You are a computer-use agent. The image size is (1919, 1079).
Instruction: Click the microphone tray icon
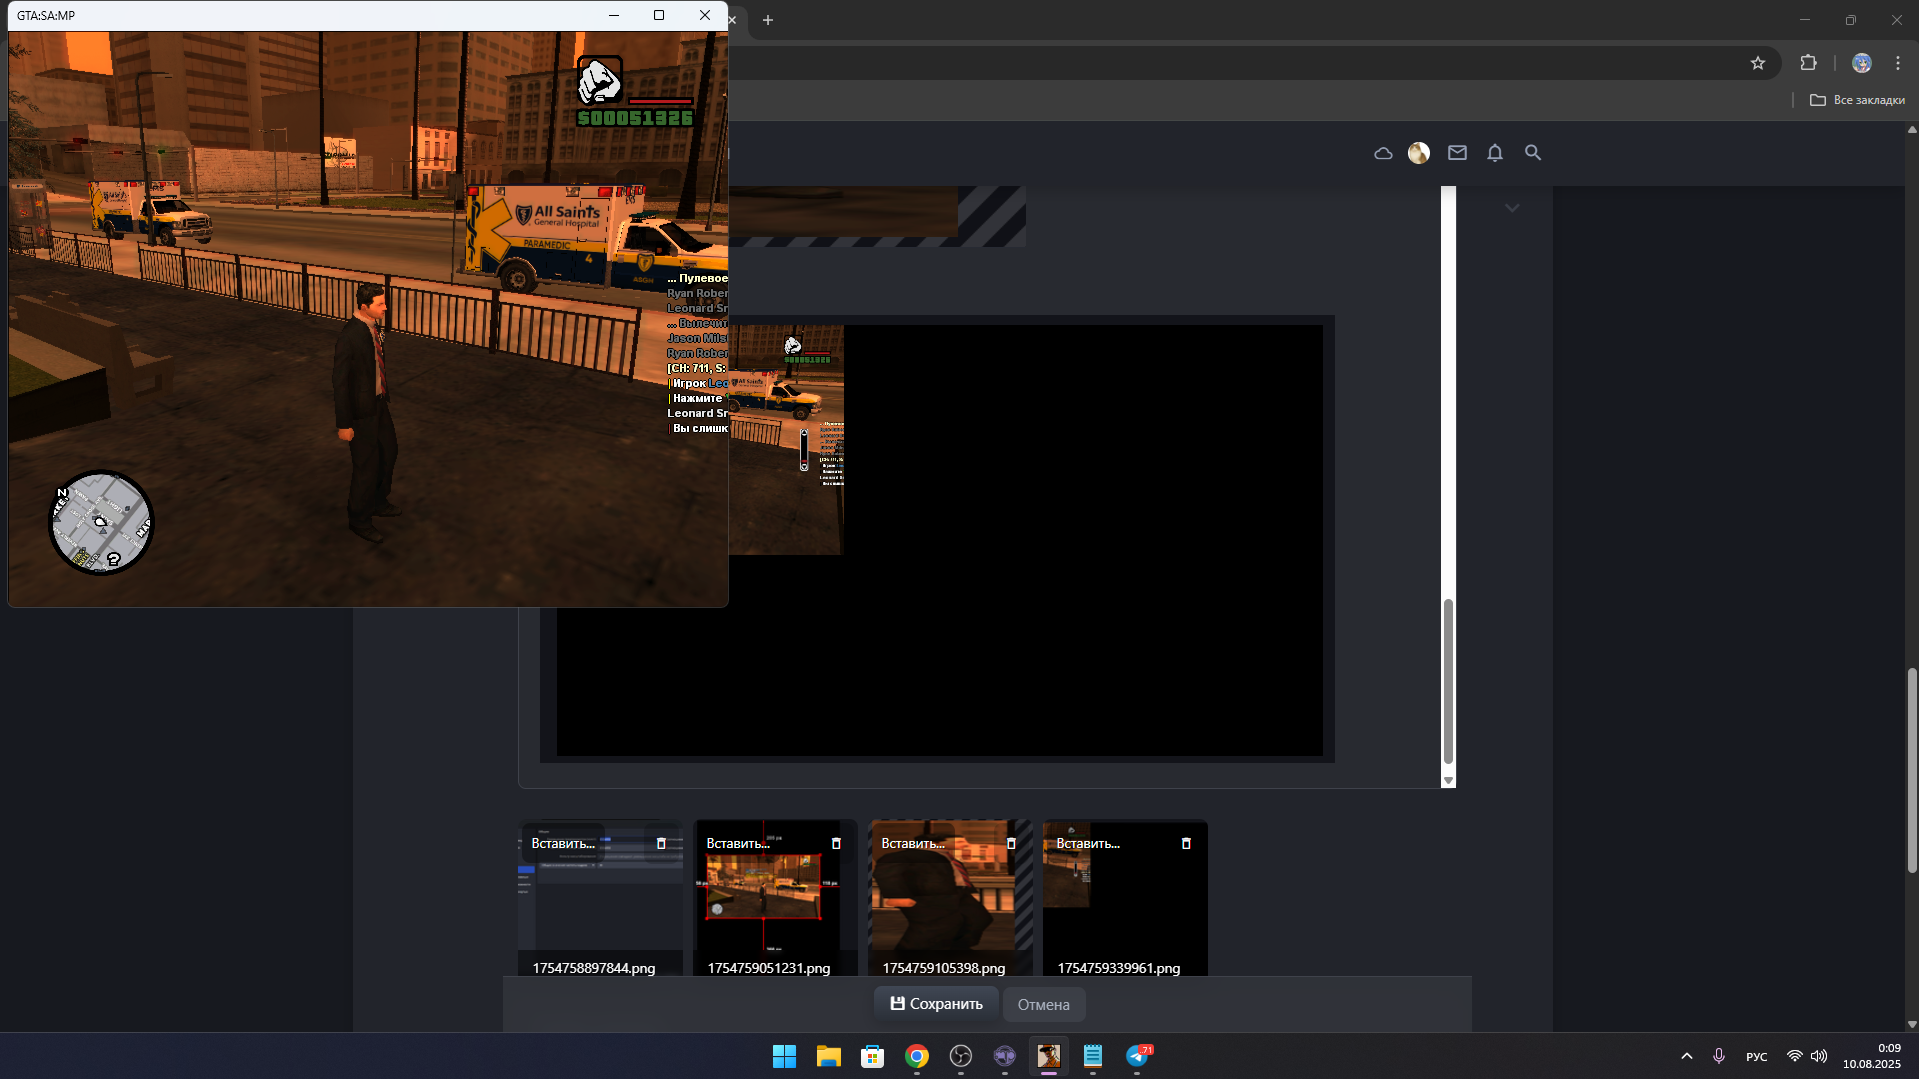coord(1719,1056)
